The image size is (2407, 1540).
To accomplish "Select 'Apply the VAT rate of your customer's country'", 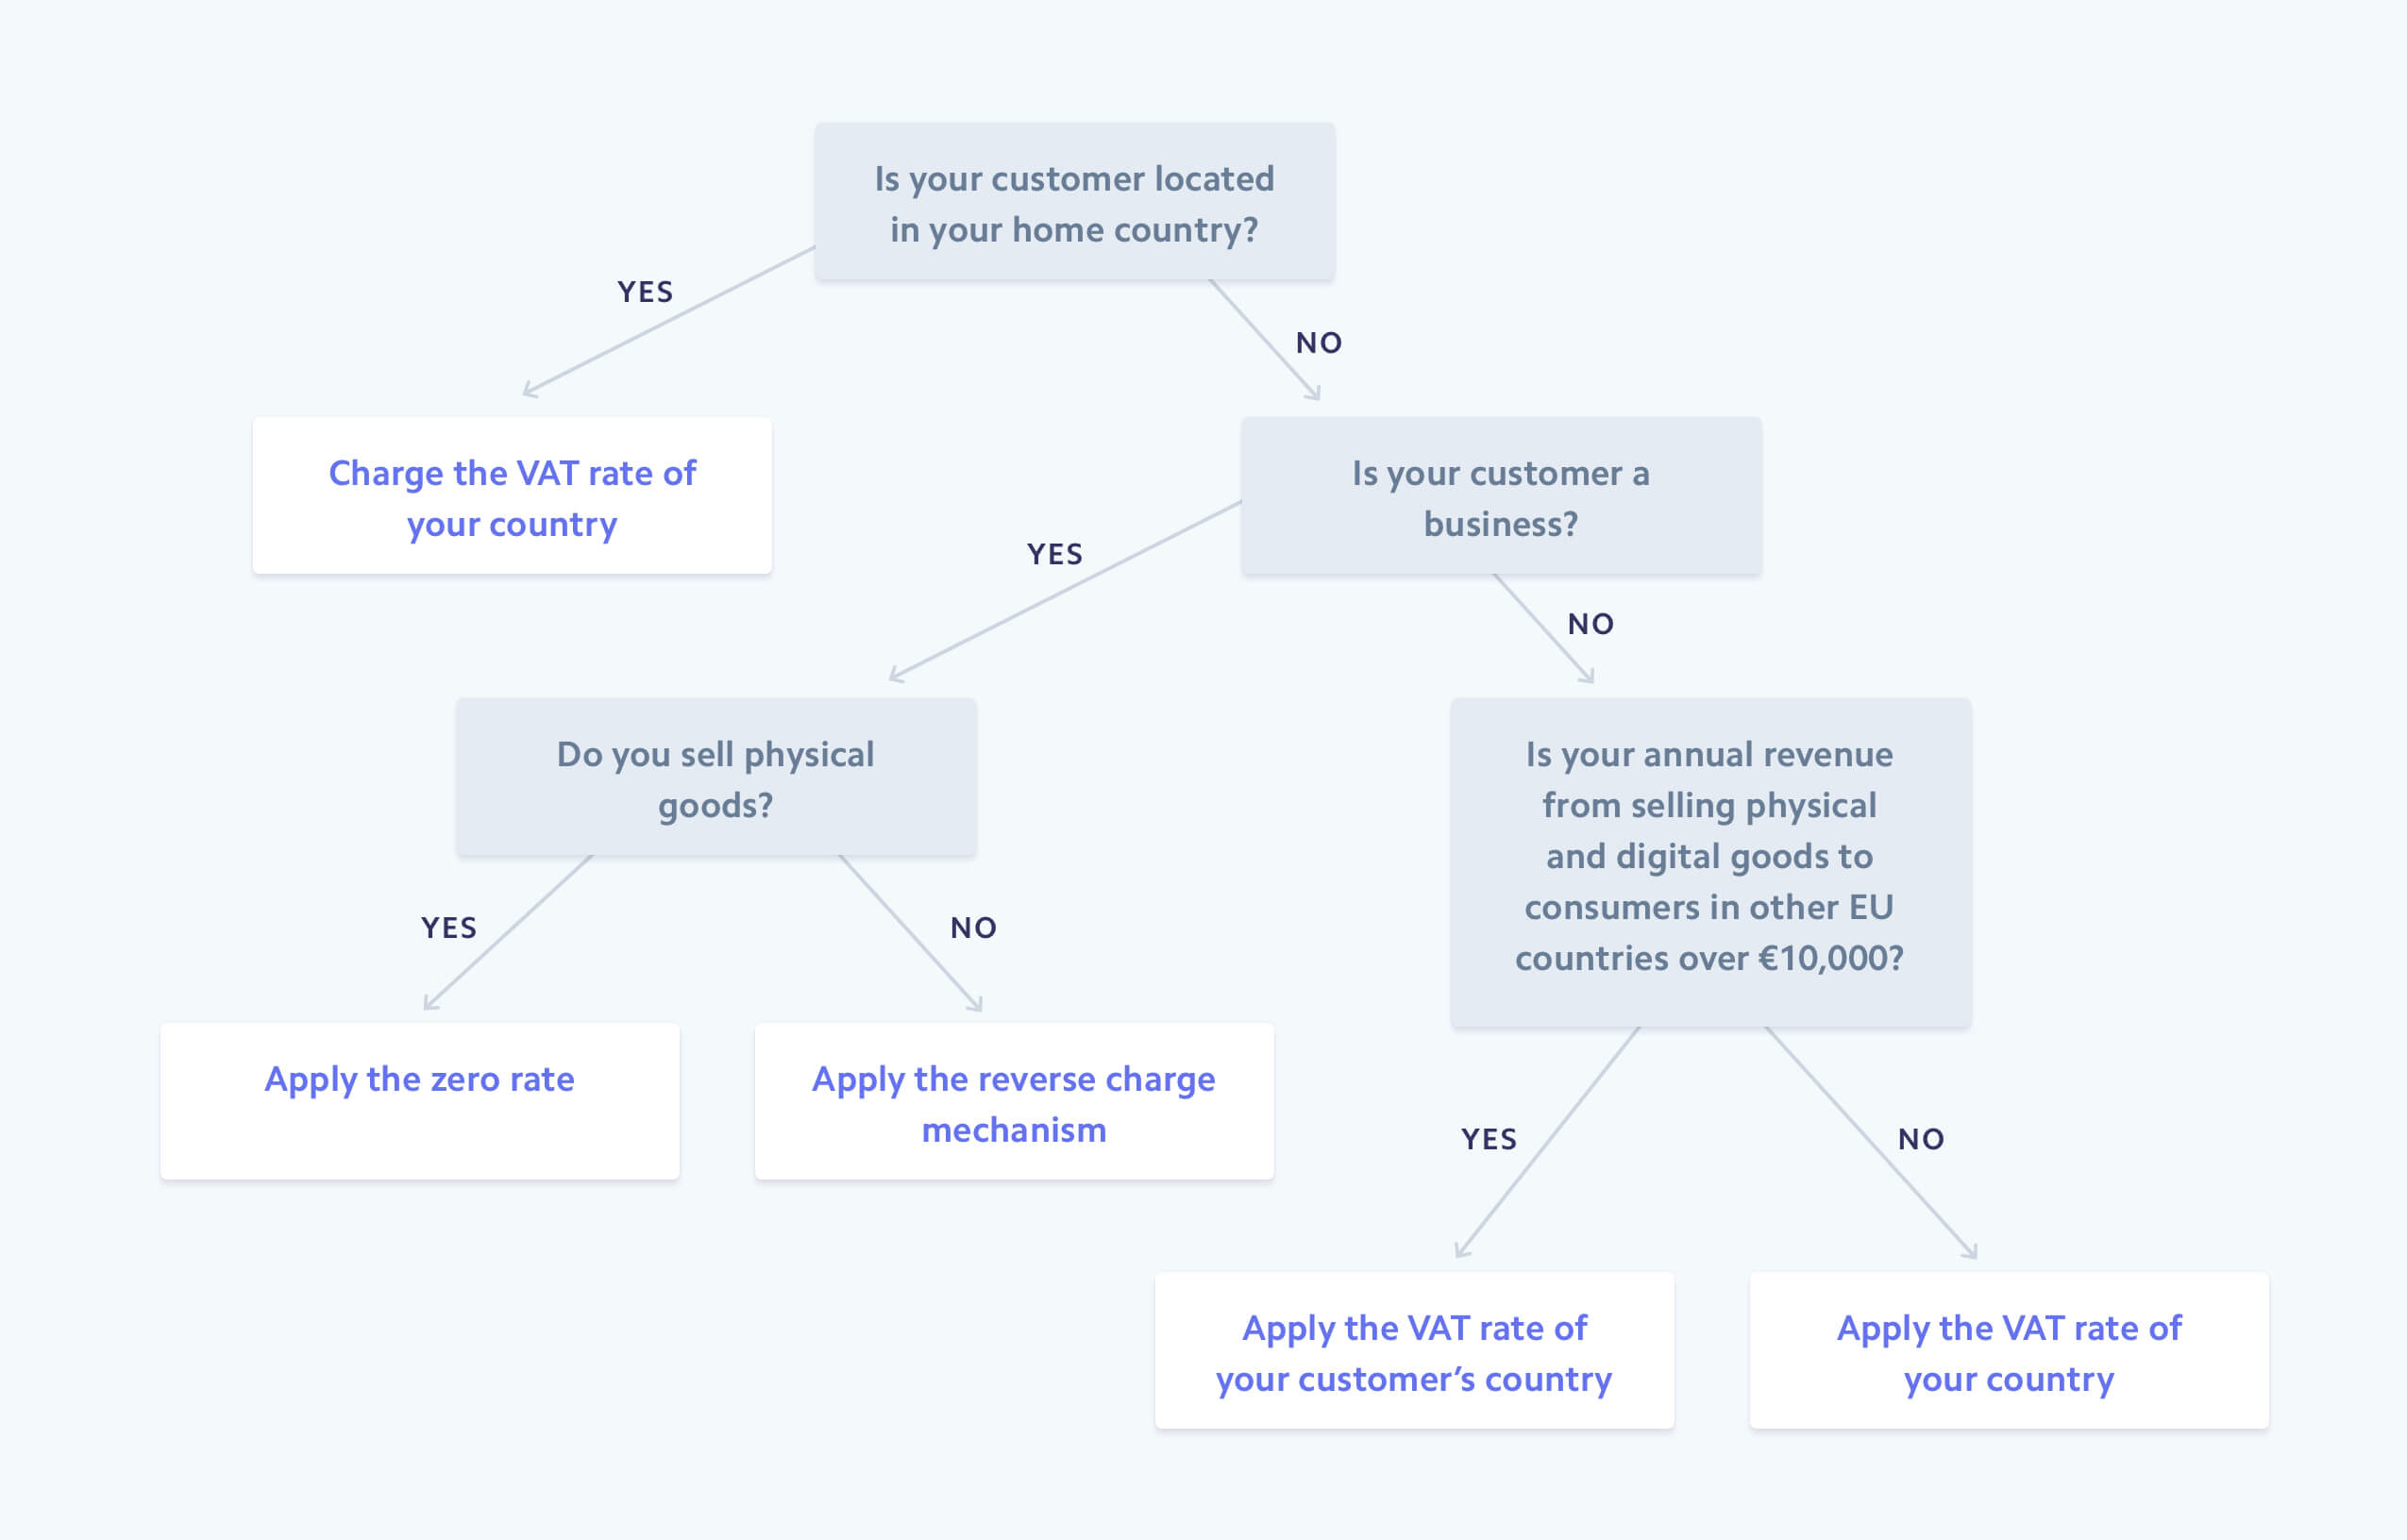I will (x=1413, y=1351).
